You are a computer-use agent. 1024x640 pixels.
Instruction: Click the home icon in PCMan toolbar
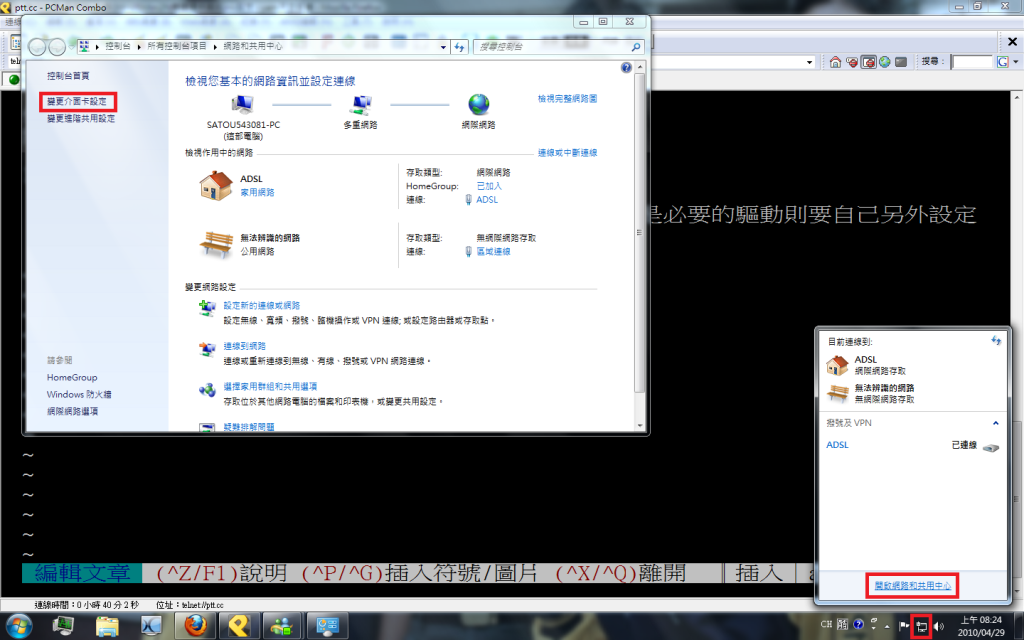[x=835, y=62]
